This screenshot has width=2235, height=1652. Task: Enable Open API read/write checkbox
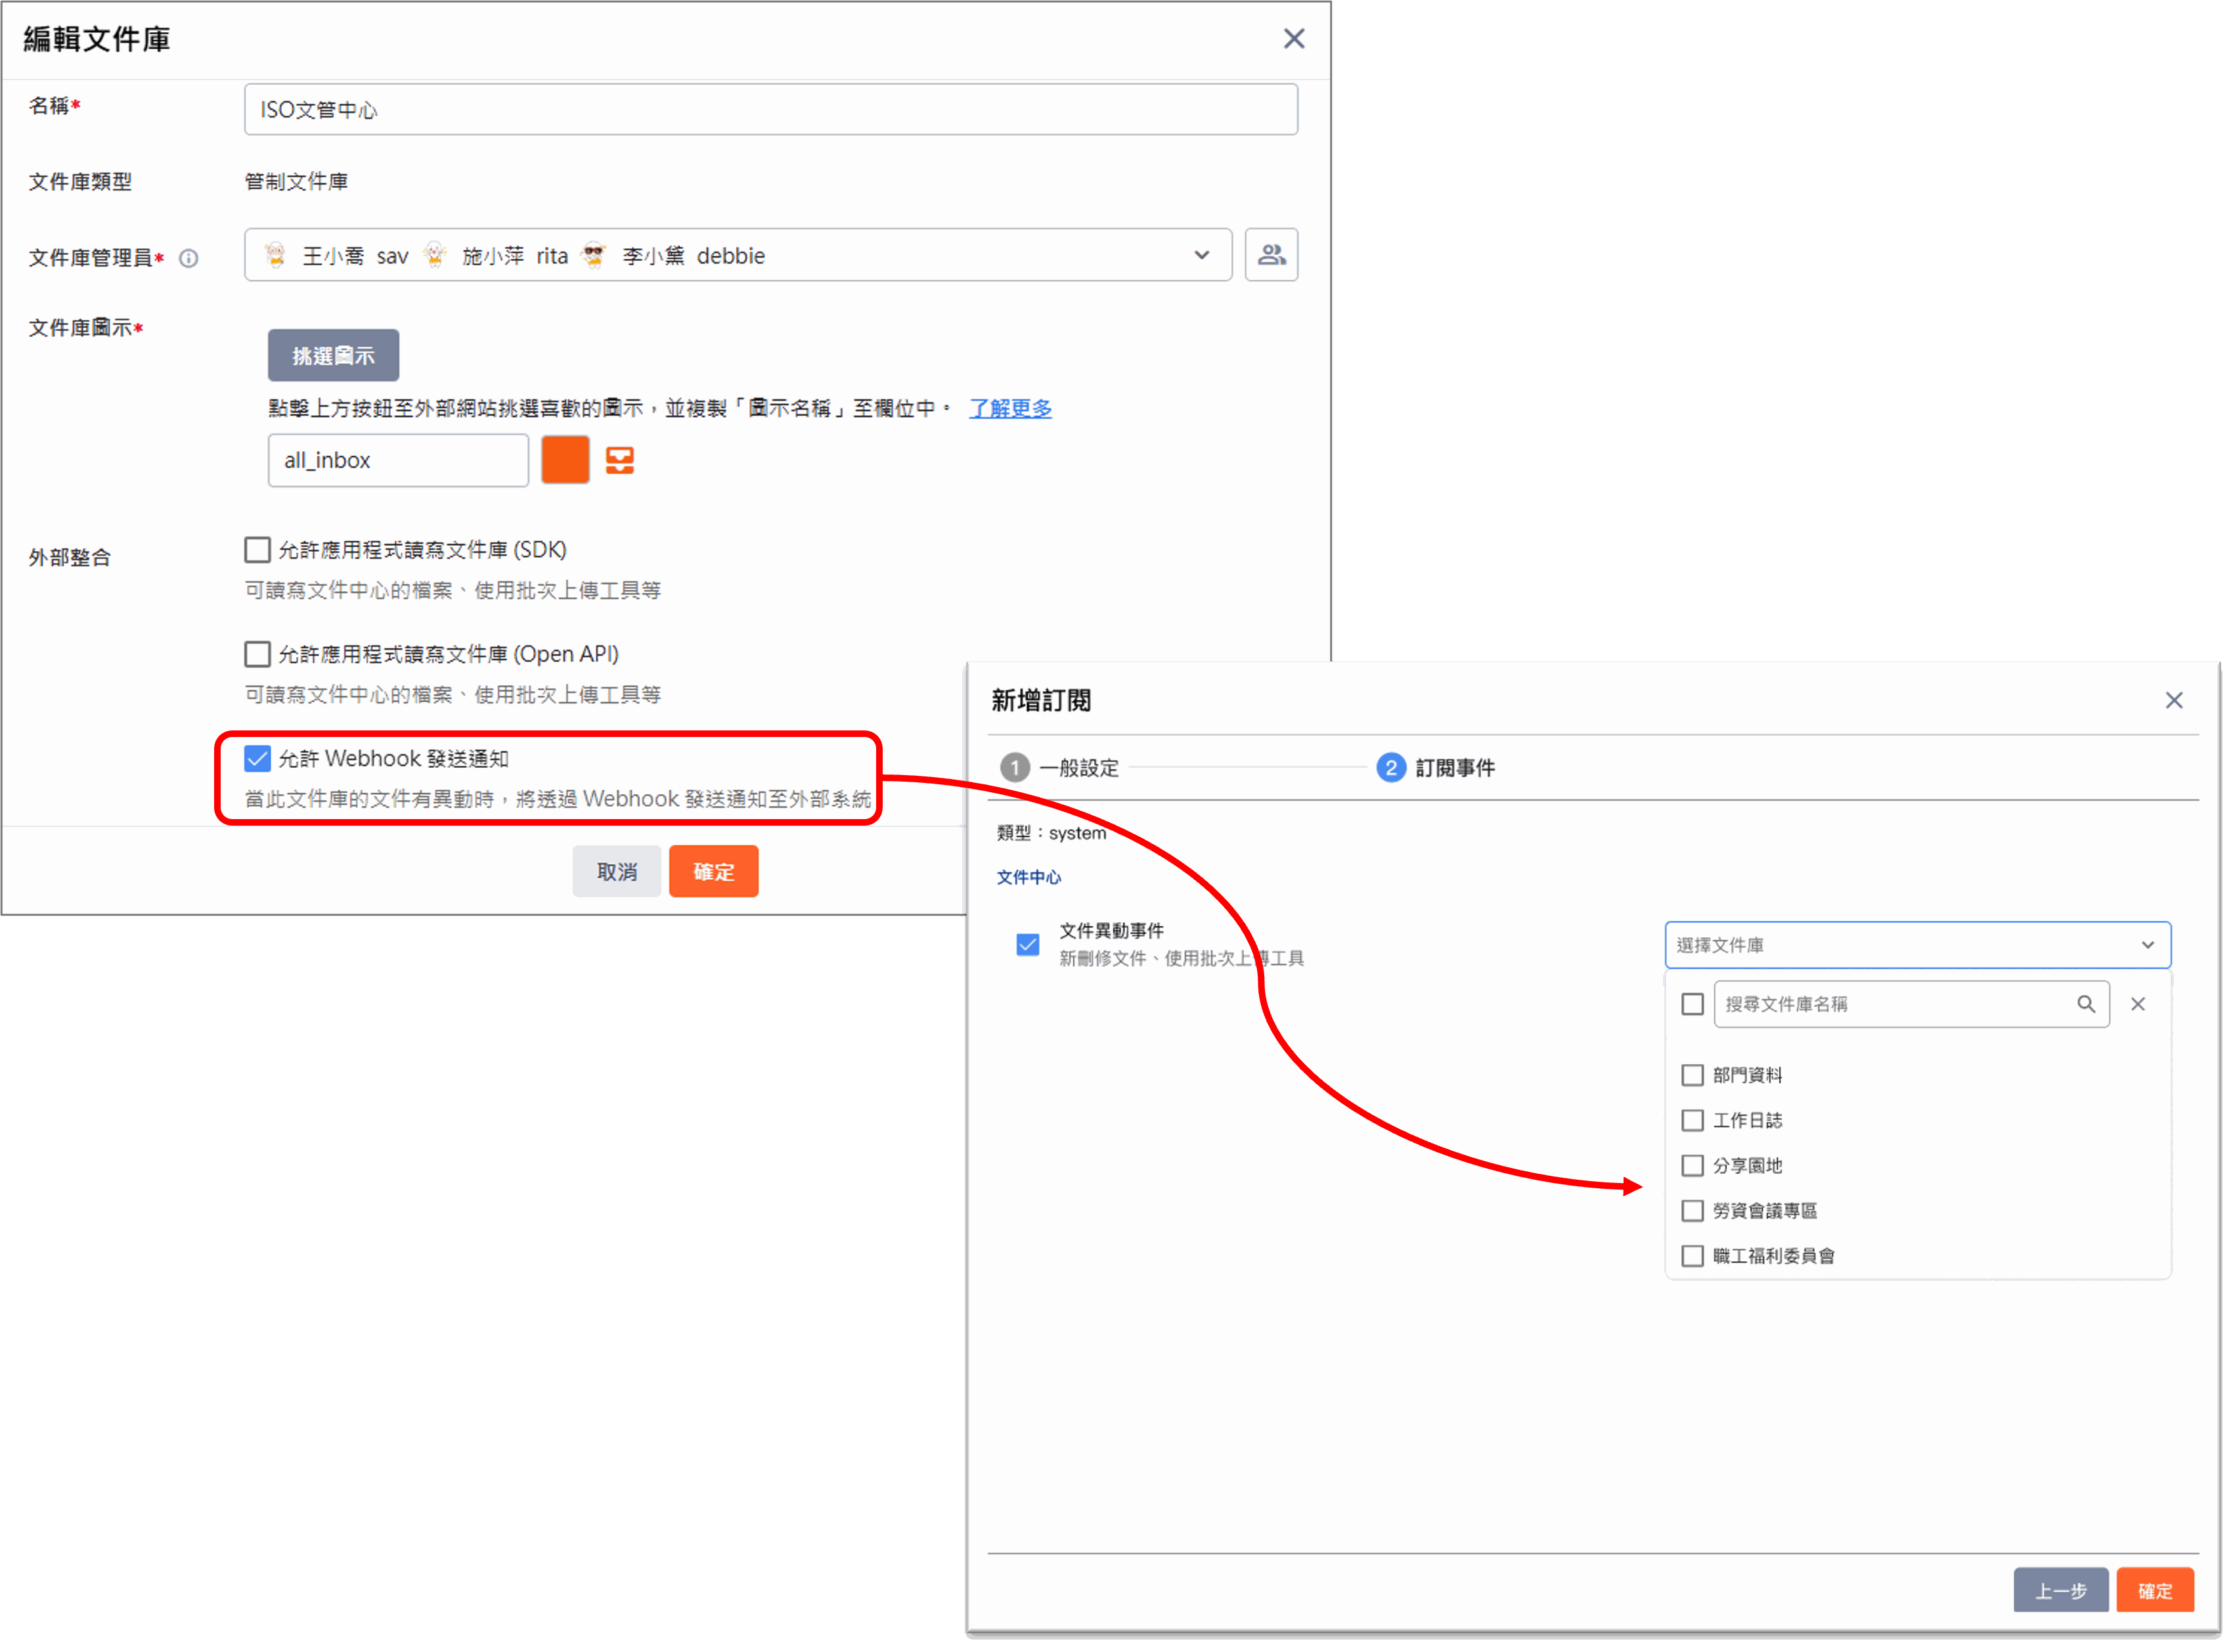[x=257, y=654]
